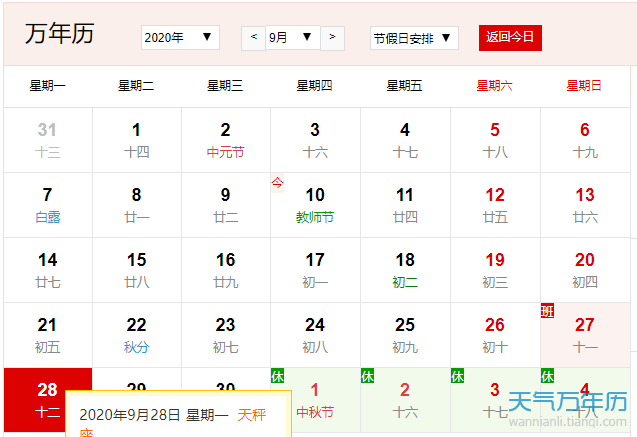Select September 26 初十
Screen dimensions: 637x437
pyautogui.click(x=495, y=335)
